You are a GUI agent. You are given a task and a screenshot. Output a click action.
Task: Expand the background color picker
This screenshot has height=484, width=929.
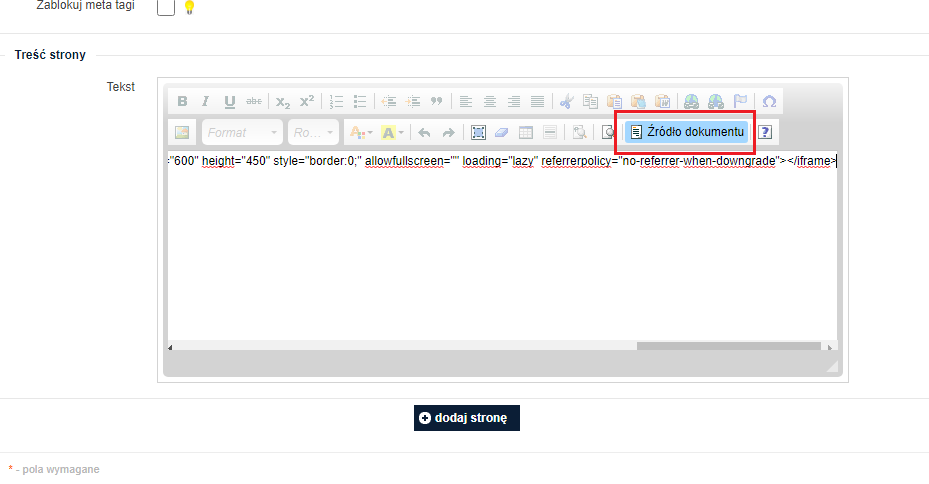click(392, 132)
